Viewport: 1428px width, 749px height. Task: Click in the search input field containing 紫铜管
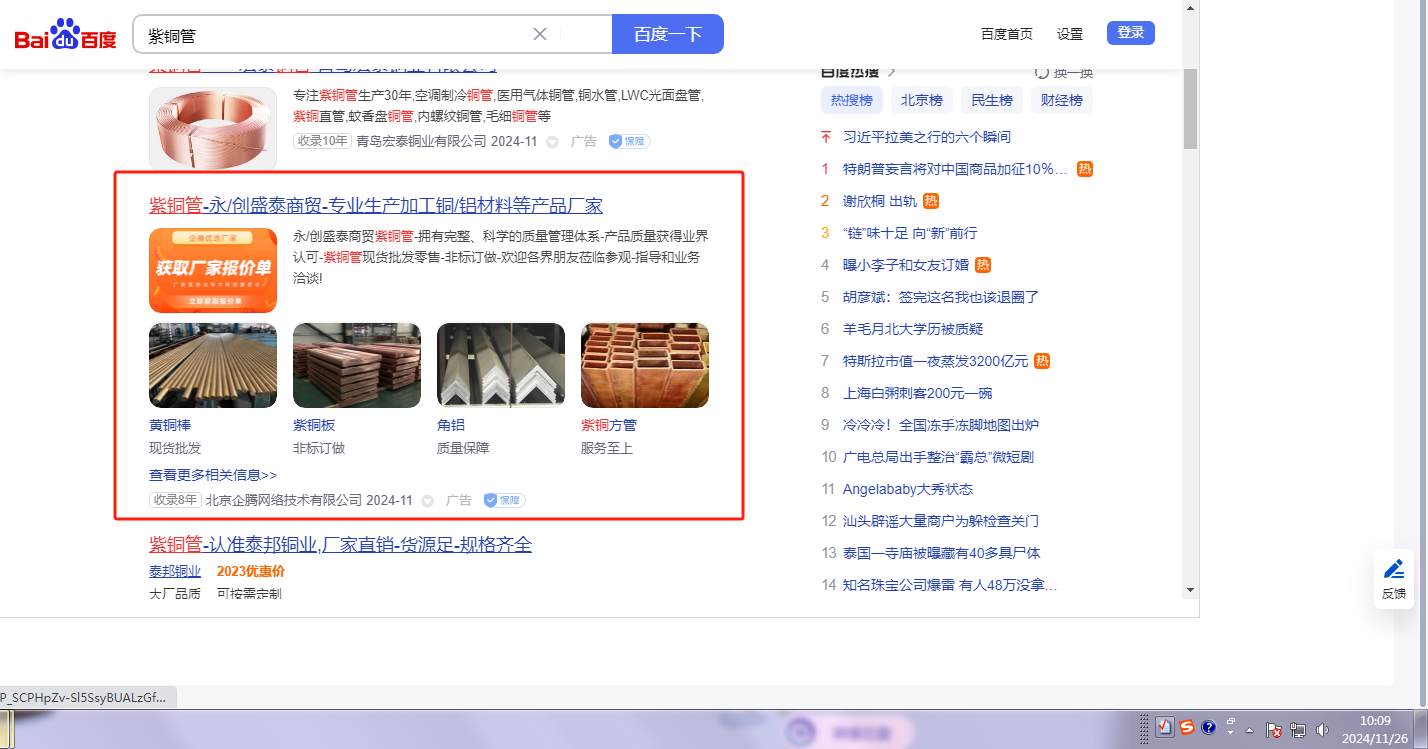tap(330, 35)
